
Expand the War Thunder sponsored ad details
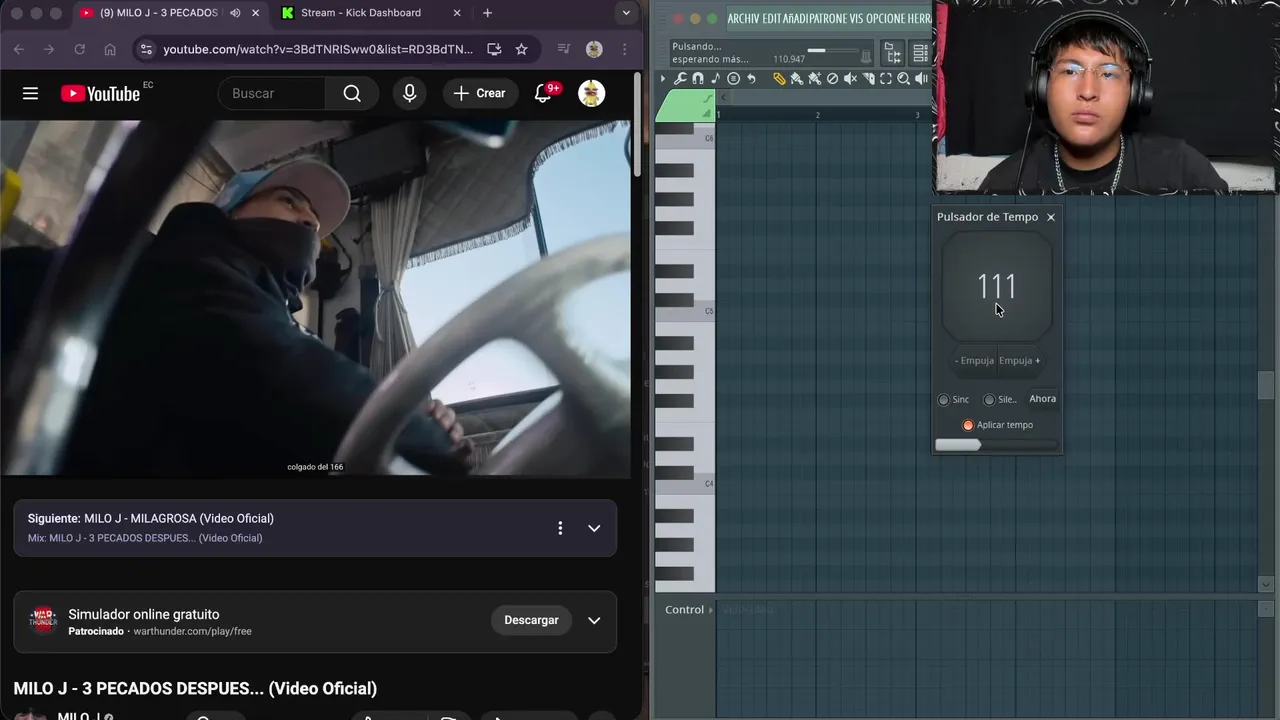pos(594,620)
